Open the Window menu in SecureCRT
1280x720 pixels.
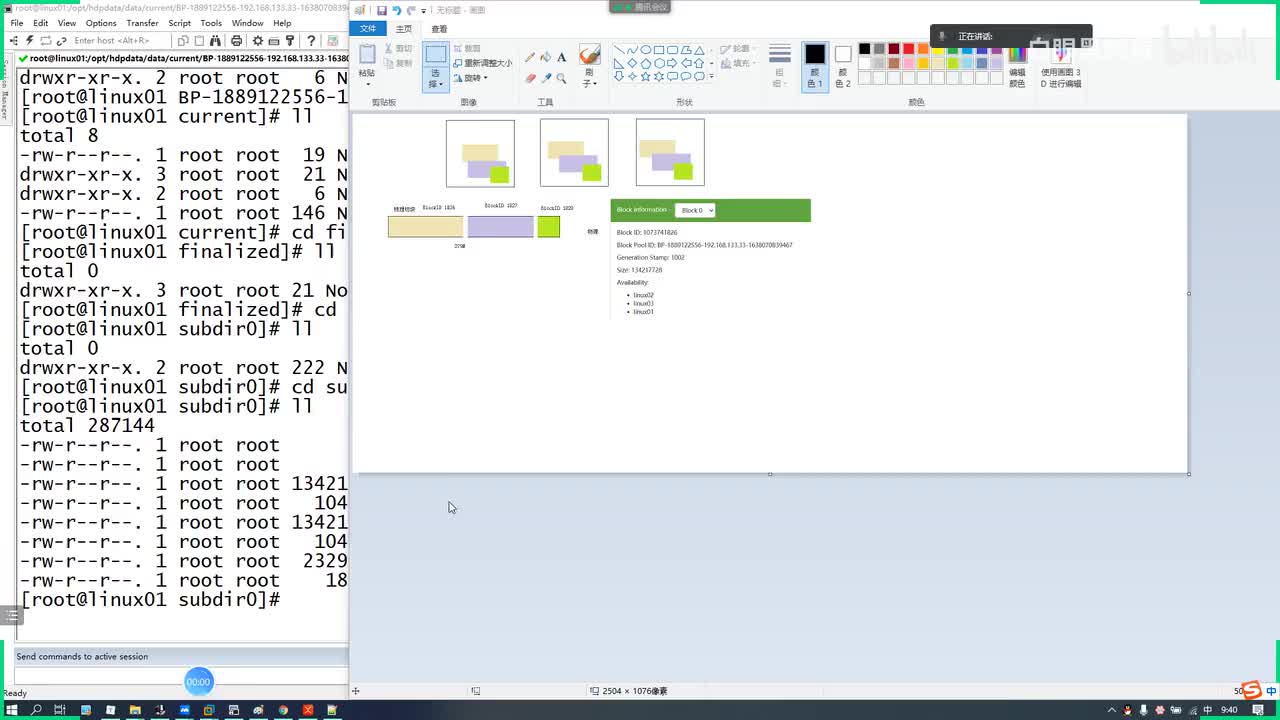[x=247, y=23]
